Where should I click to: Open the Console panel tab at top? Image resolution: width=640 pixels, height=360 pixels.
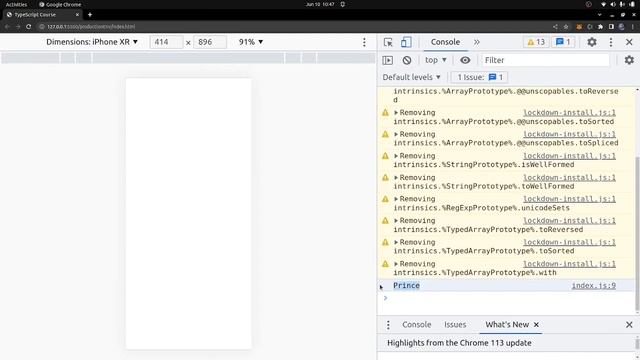(445, 42)
